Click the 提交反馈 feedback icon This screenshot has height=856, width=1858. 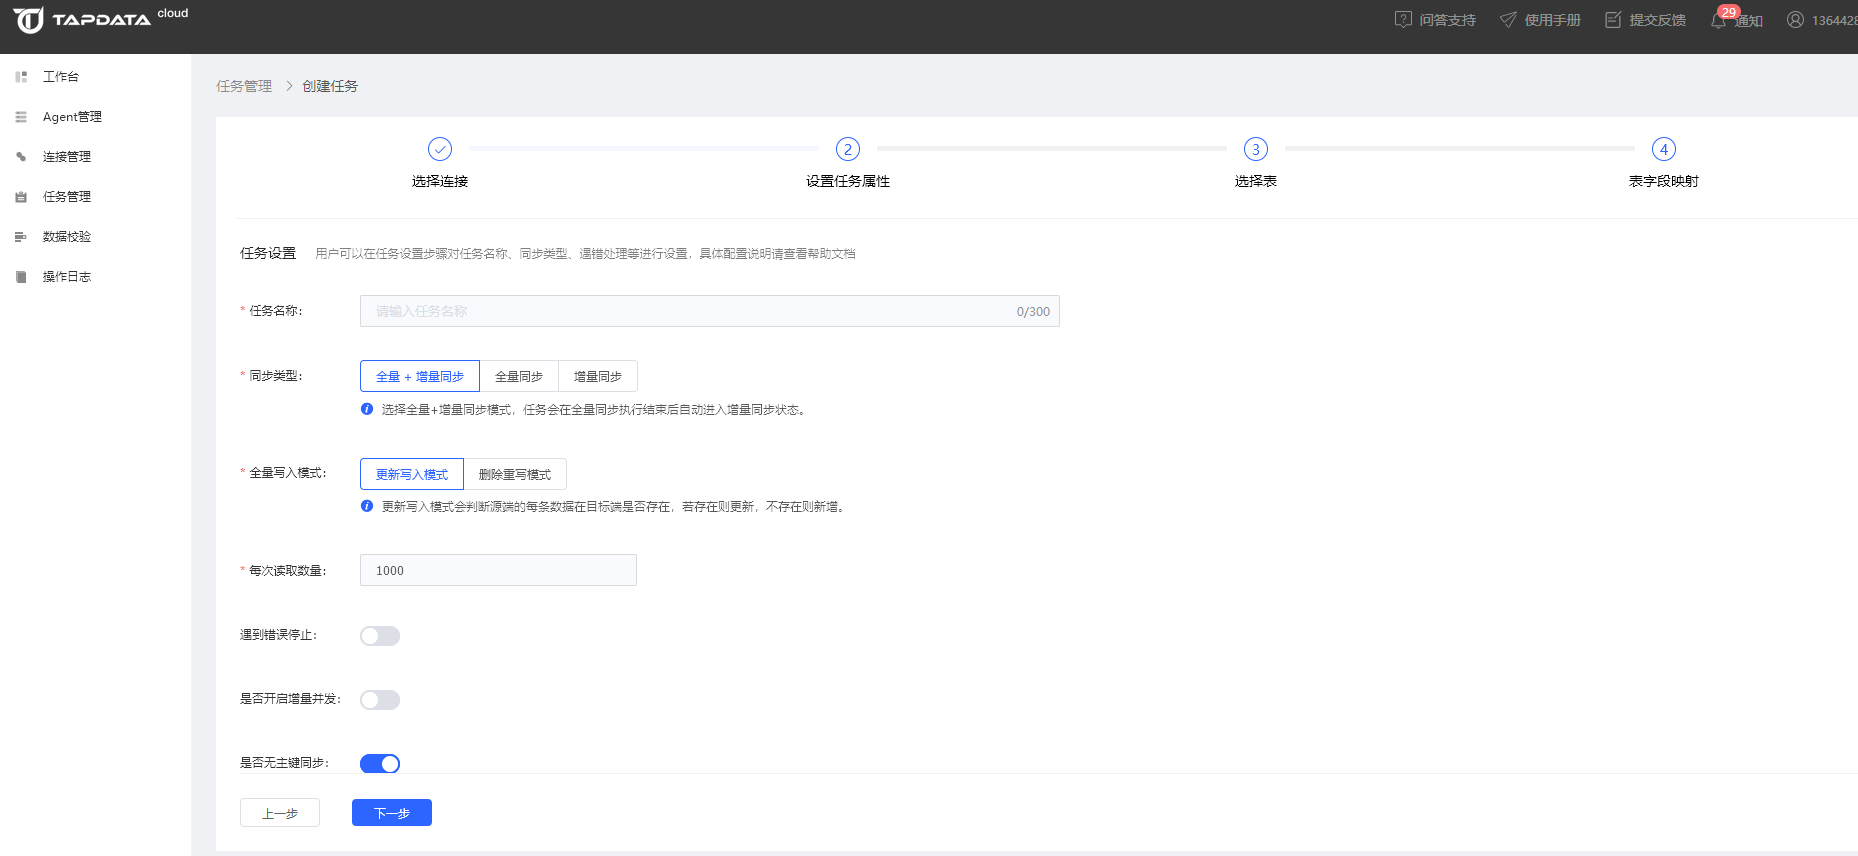1613,20
